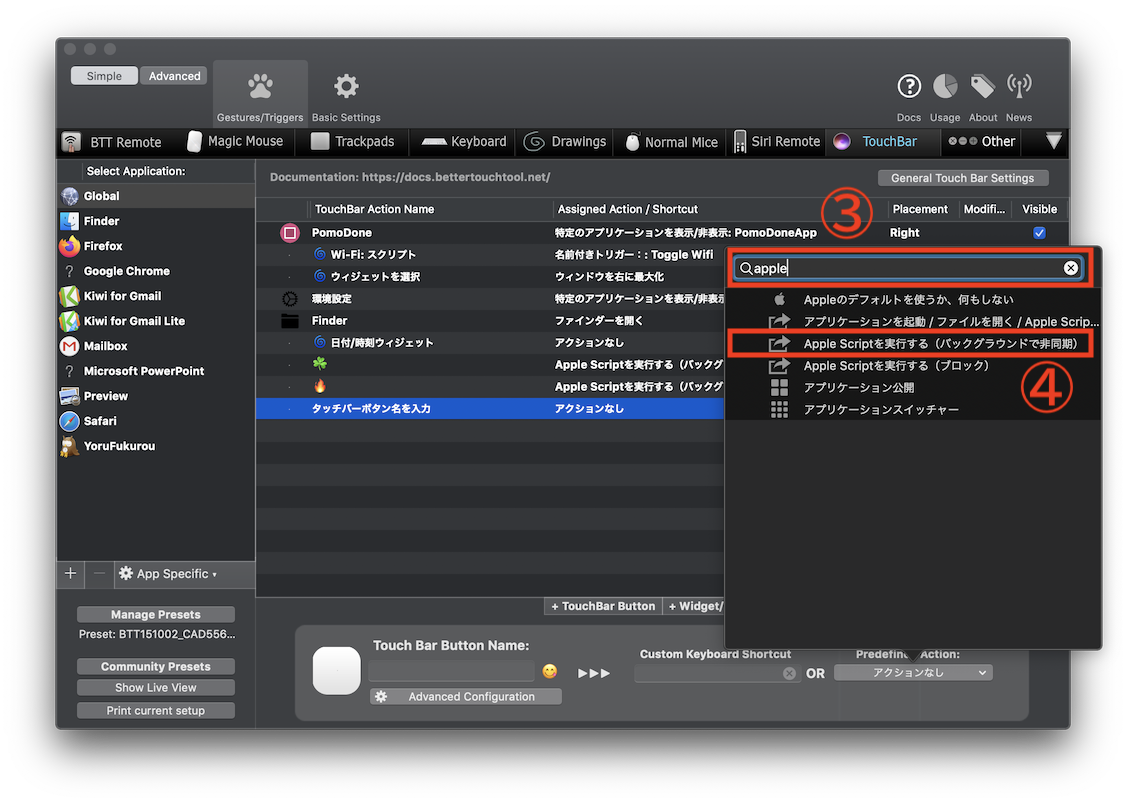1138x803 pixels.
Task: Open the Usage pie chart icon
Action: [x=945, y=87]
